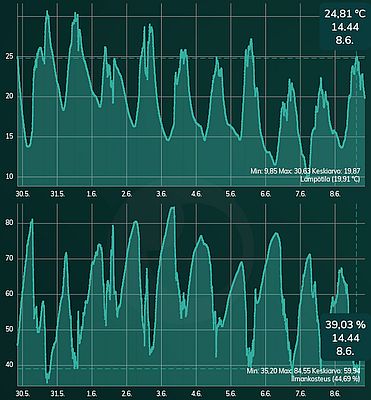The width and height of the screenshot is (371, 400).
Task: Select date 31.5. under the temperature chart
Action: [x=57, y=194]
